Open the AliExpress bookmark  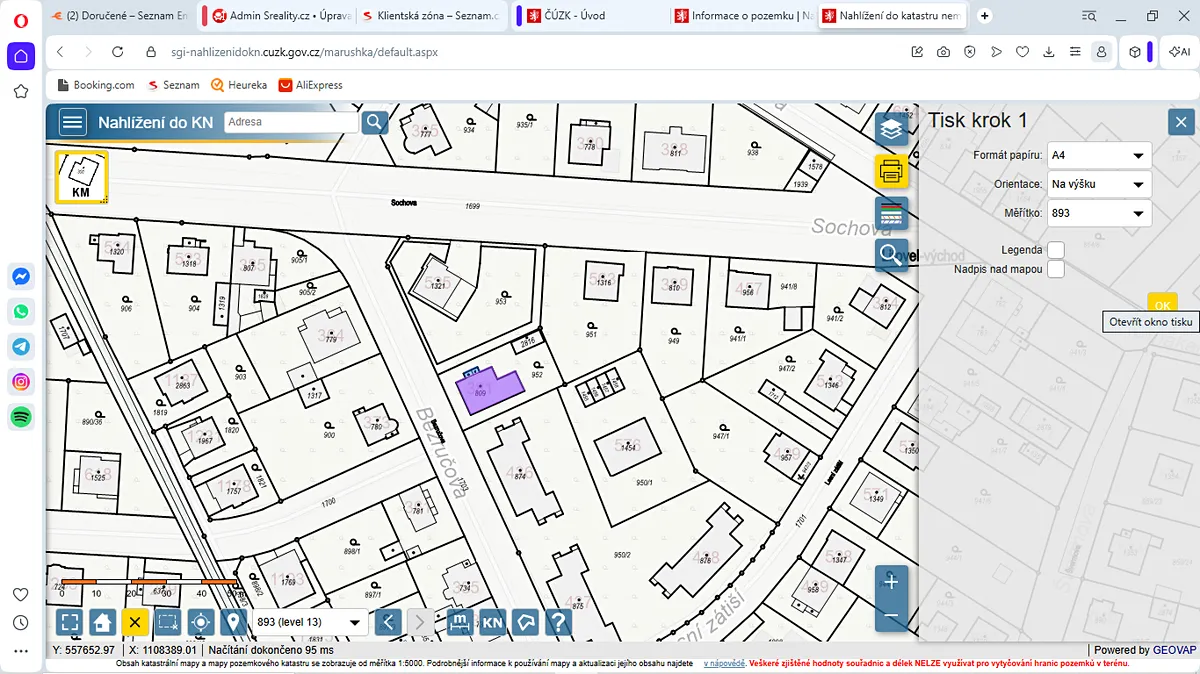click(x=311, y=85)
